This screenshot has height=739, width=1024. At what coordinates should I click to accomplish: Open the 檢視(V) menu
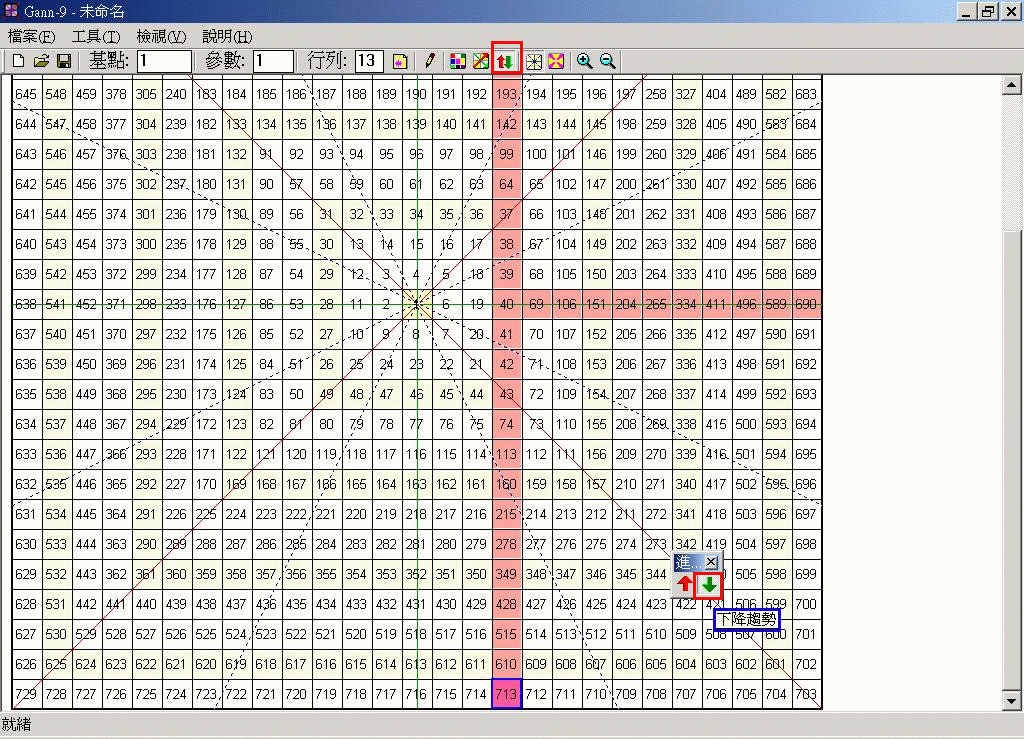[161, 37]
